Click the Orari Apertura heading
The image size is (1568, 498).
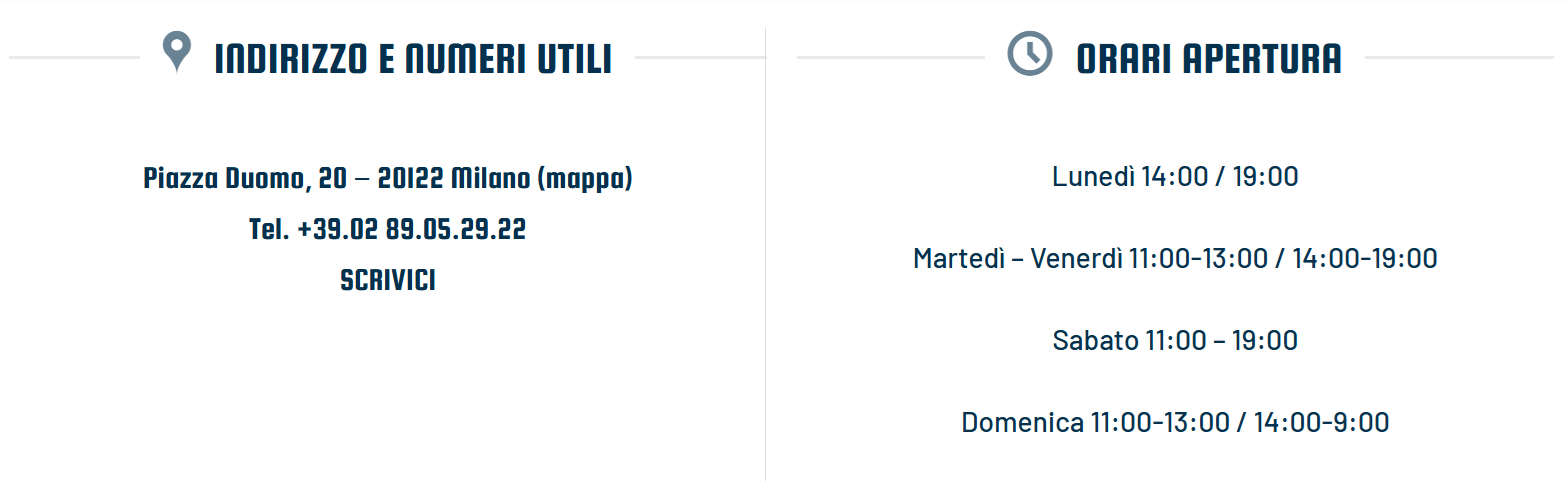coord(1208,59)
